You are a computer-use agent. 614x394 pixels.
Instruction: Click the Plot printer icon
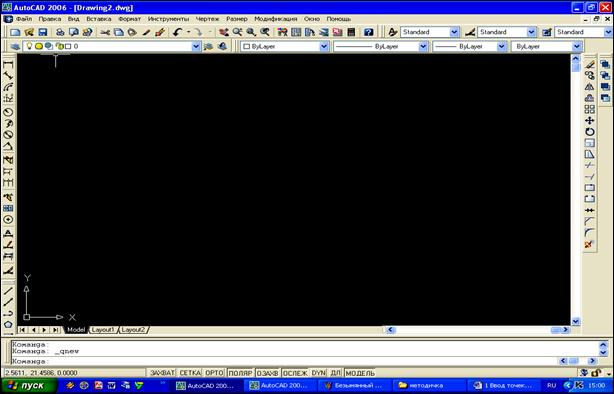coord(60,32)
